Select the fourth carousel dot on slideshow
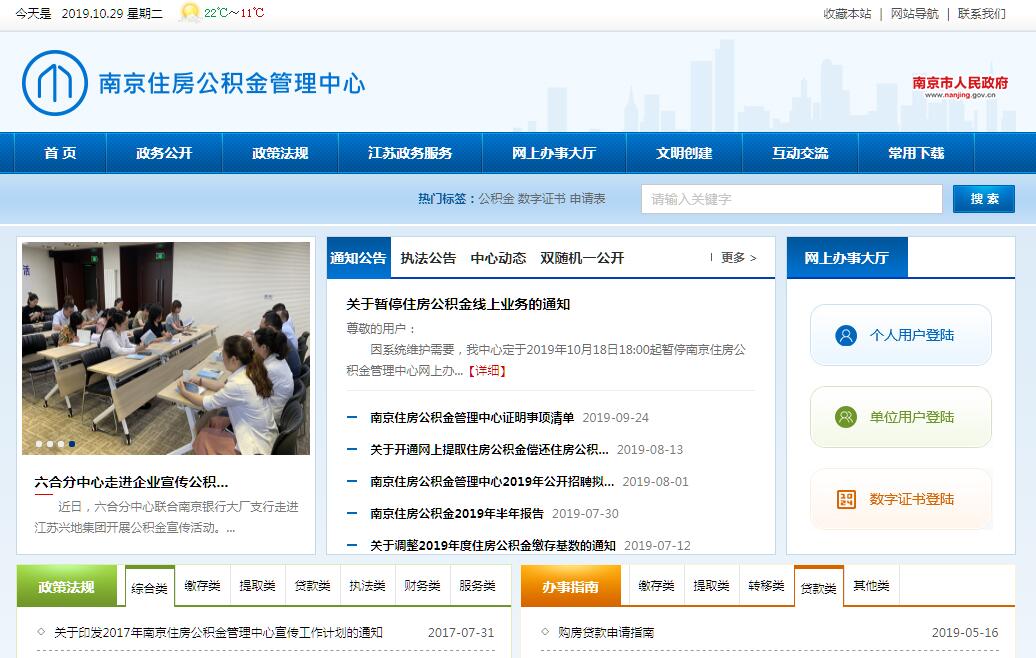 (x=72, y=443)
